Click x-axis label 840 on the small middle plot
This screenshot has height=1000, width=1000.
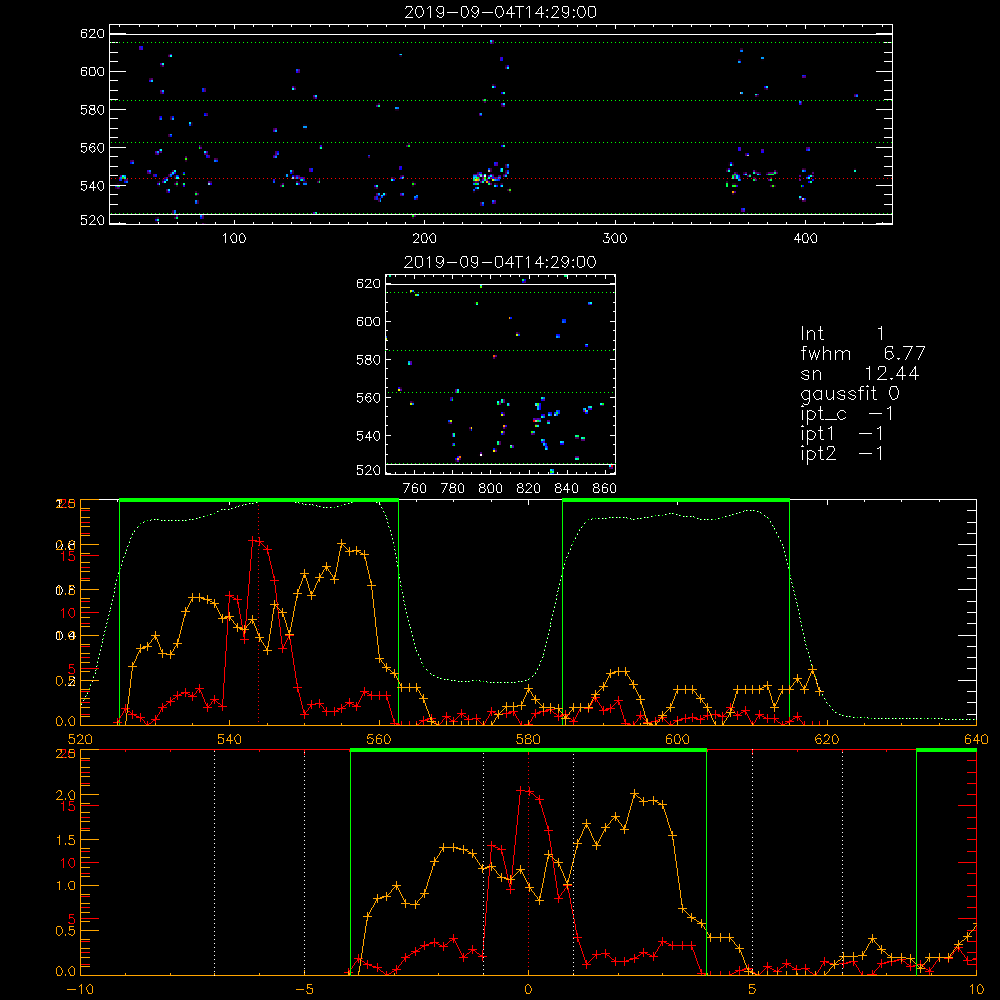pyautogui.click(x=566, y=489)
